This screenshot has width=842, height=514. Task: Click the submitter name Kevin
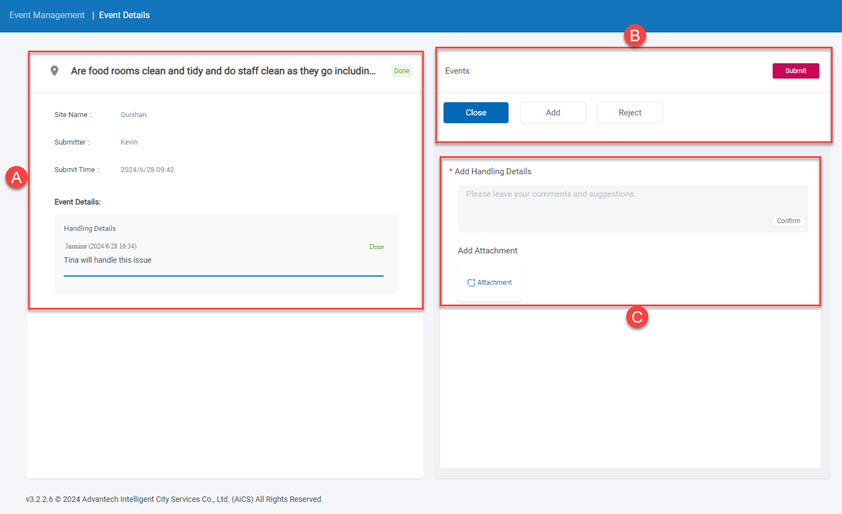(129, 142)
